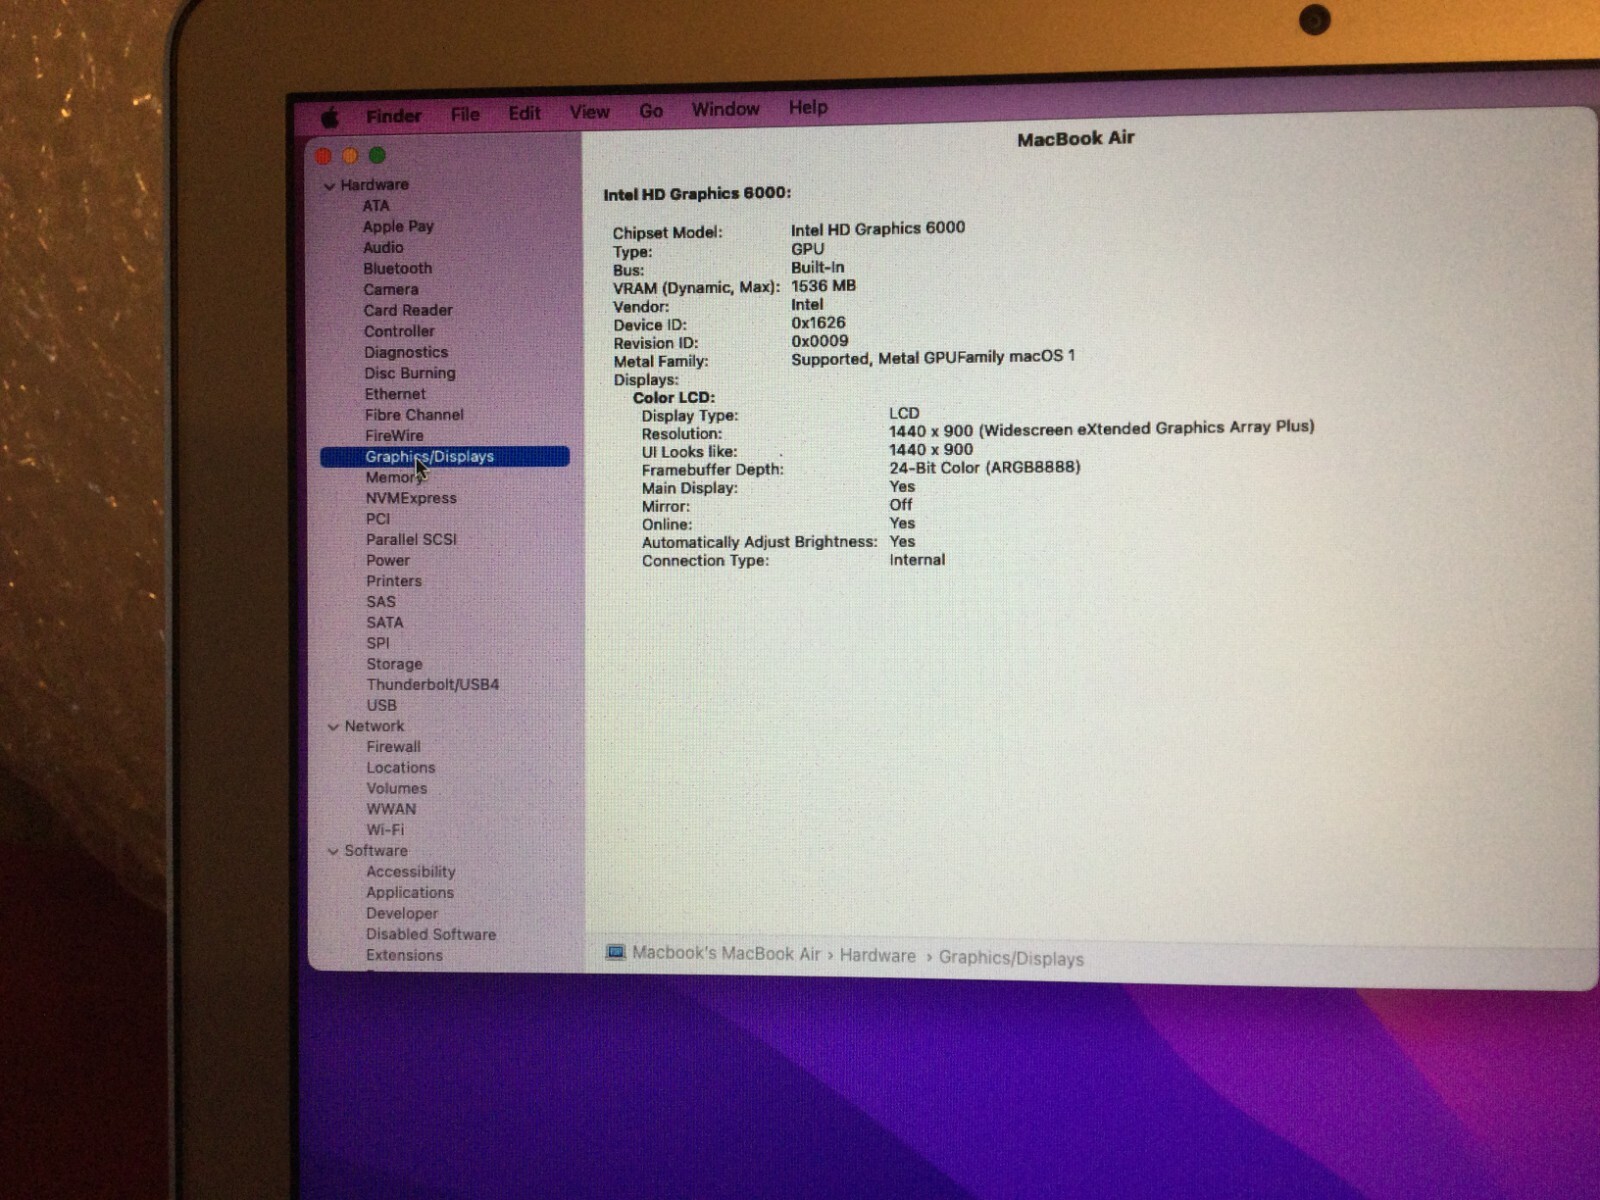Select SAS in the sidebar
The image size is (1600, 1200).
[x=381, y=603]
